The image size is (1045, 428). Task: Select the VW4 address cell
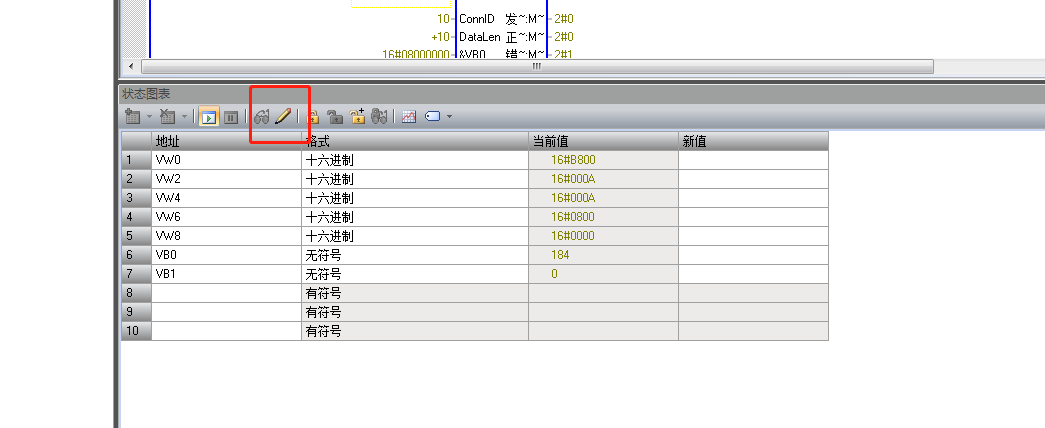pos(225,198)
